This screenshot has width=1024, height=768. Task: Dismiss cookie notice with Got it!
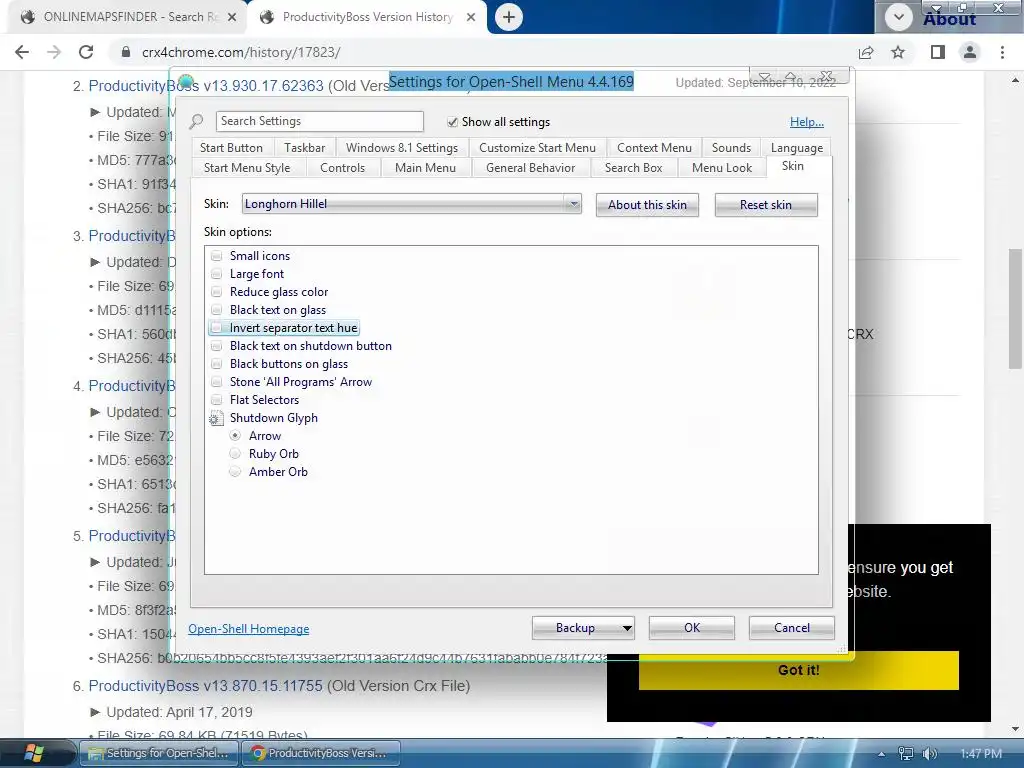[x=799, y=670]
